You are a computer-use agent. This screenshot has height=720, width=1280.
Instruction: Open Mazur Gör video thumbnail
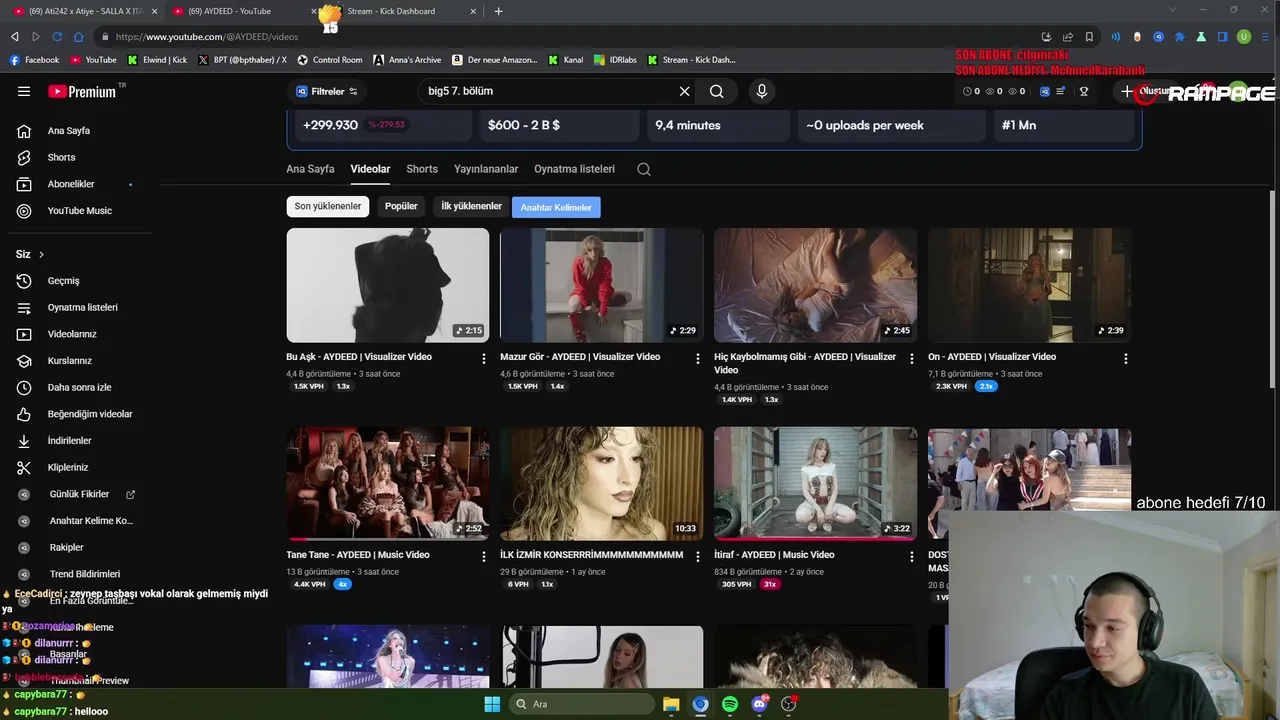(602, 285)
